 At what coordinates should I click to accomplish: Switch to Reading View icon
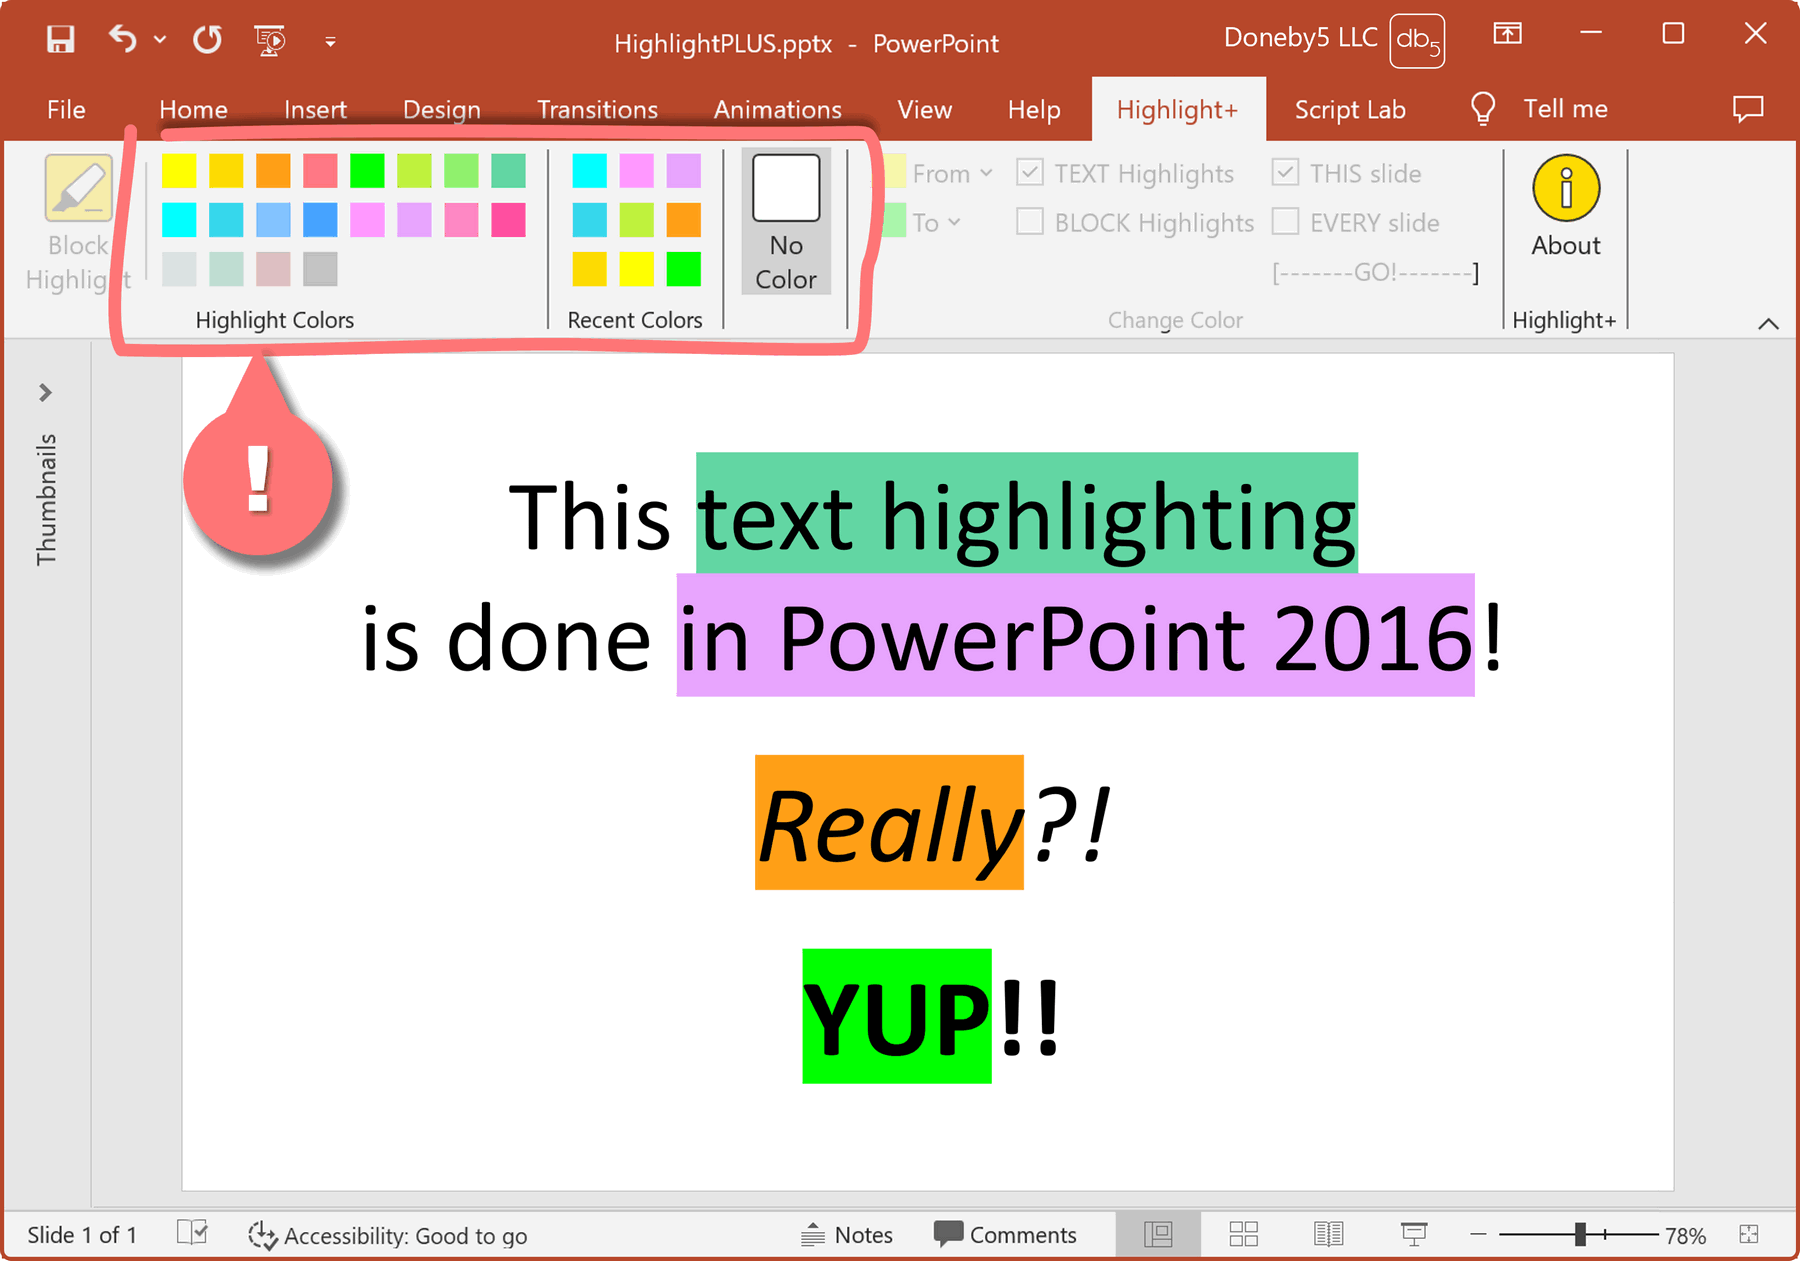(1328, 1235)
